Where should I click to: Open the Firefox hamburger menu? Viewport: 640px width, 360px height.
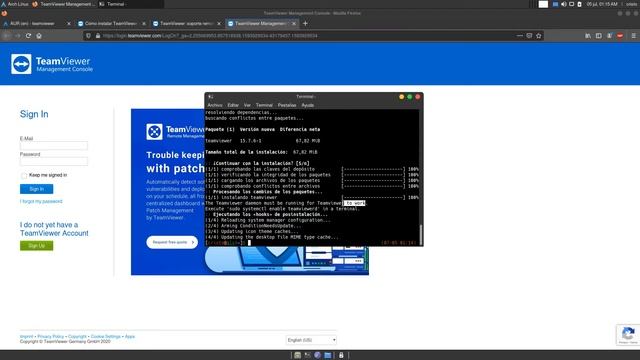[x=633, y=36]
